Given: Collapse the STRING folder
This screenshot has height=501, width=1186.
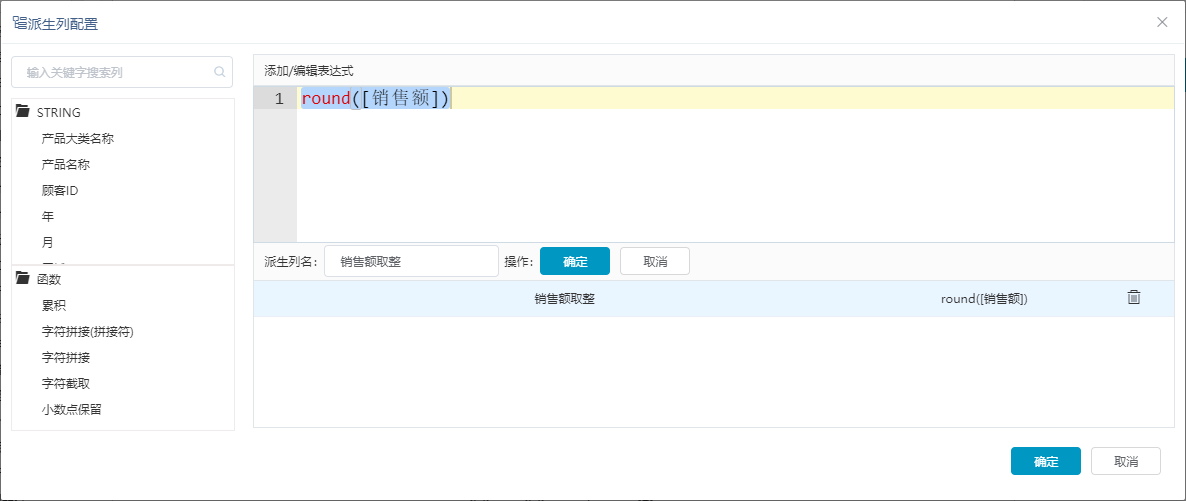Looking at the screenshot, I should point(22,112).
